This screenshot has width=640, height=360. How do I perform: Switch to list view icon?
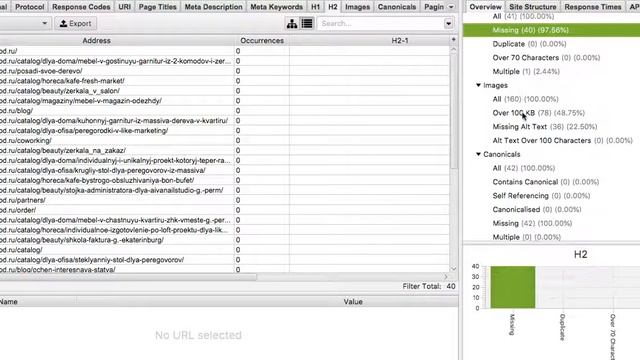pyautogui.click(x=307, y=24)
